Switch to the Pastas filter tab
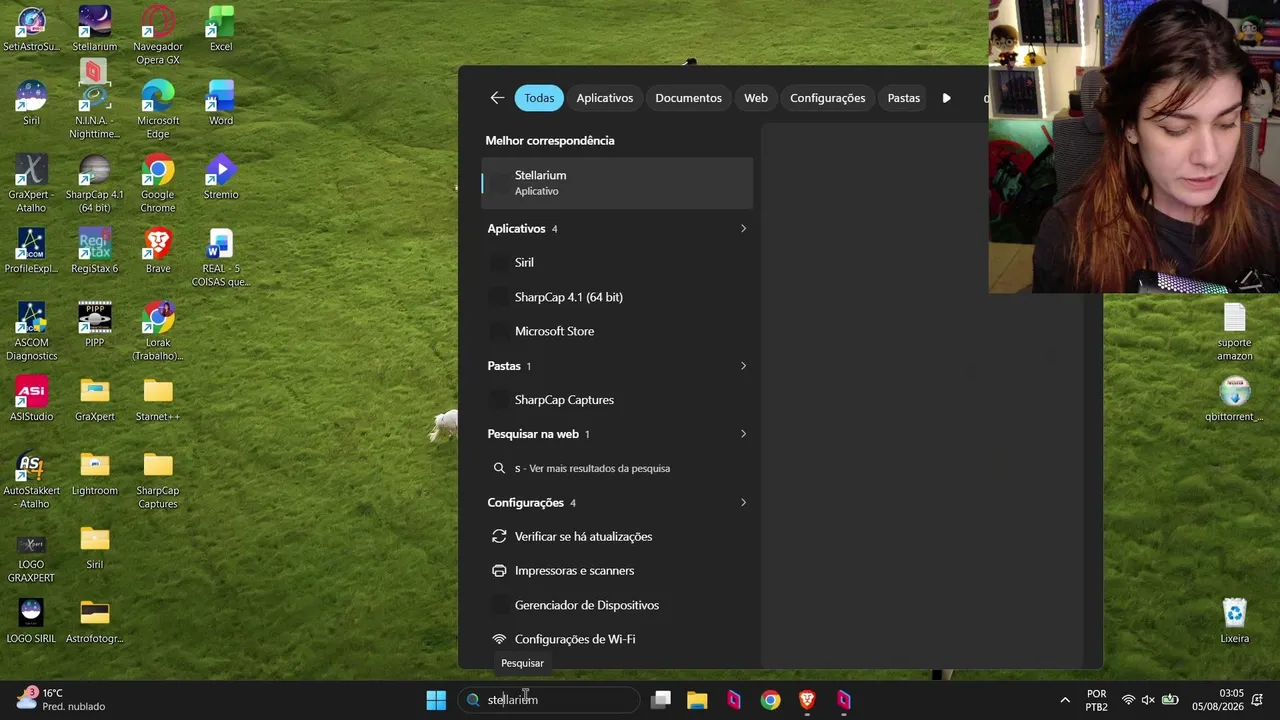Screen dimensions: 1280x720 tap(904, 98)
